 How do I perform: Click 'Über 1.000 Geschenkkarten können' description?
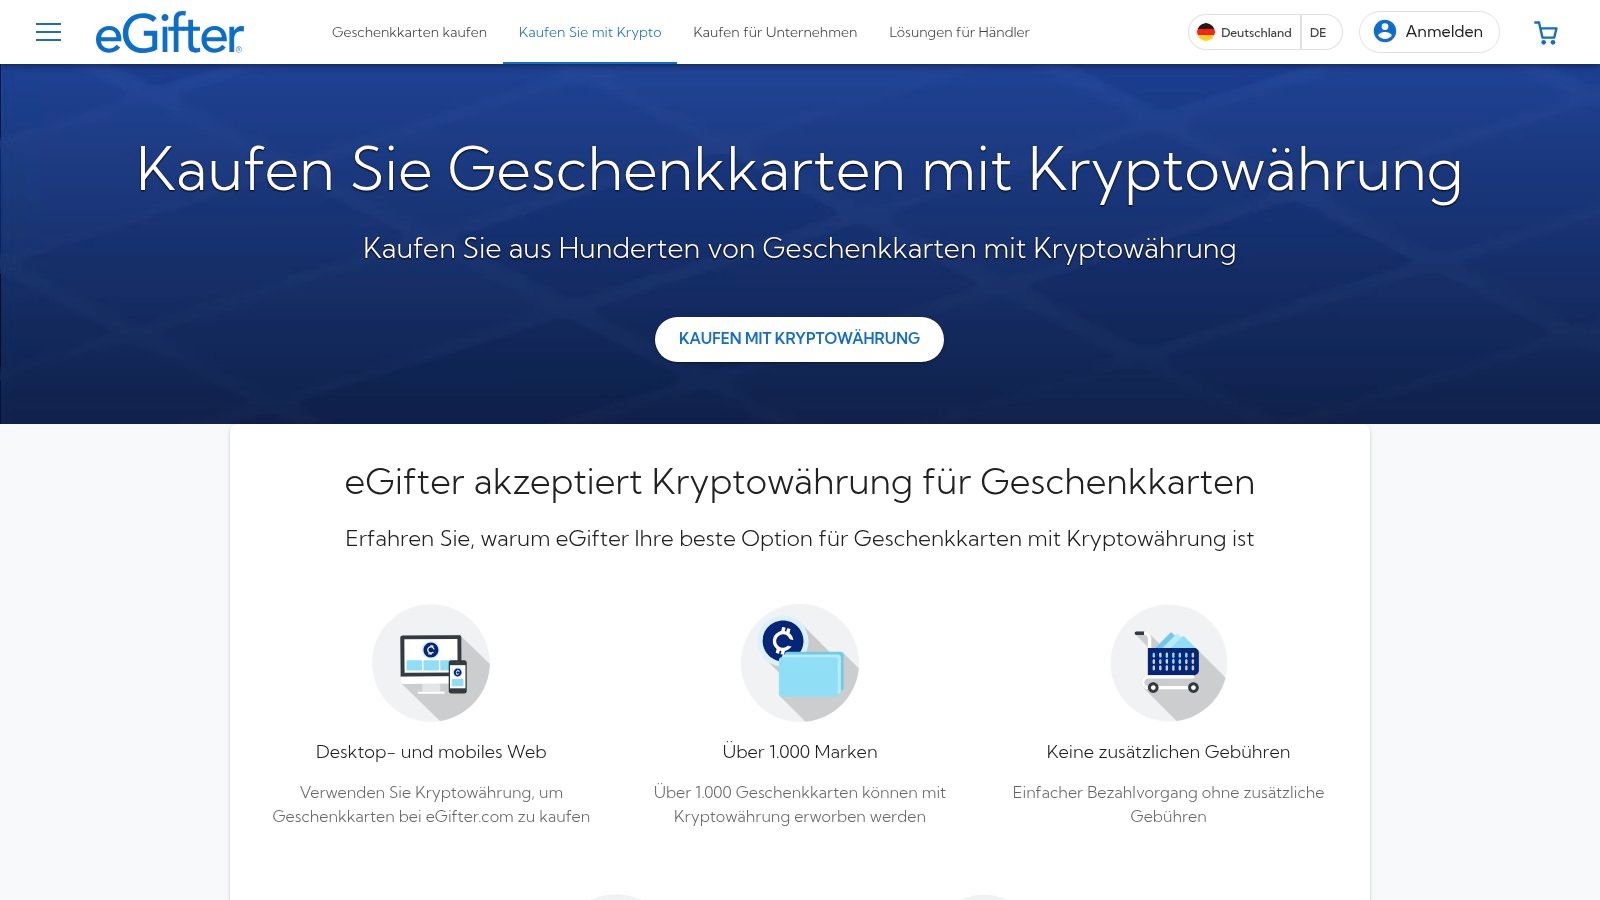(800, 804)
